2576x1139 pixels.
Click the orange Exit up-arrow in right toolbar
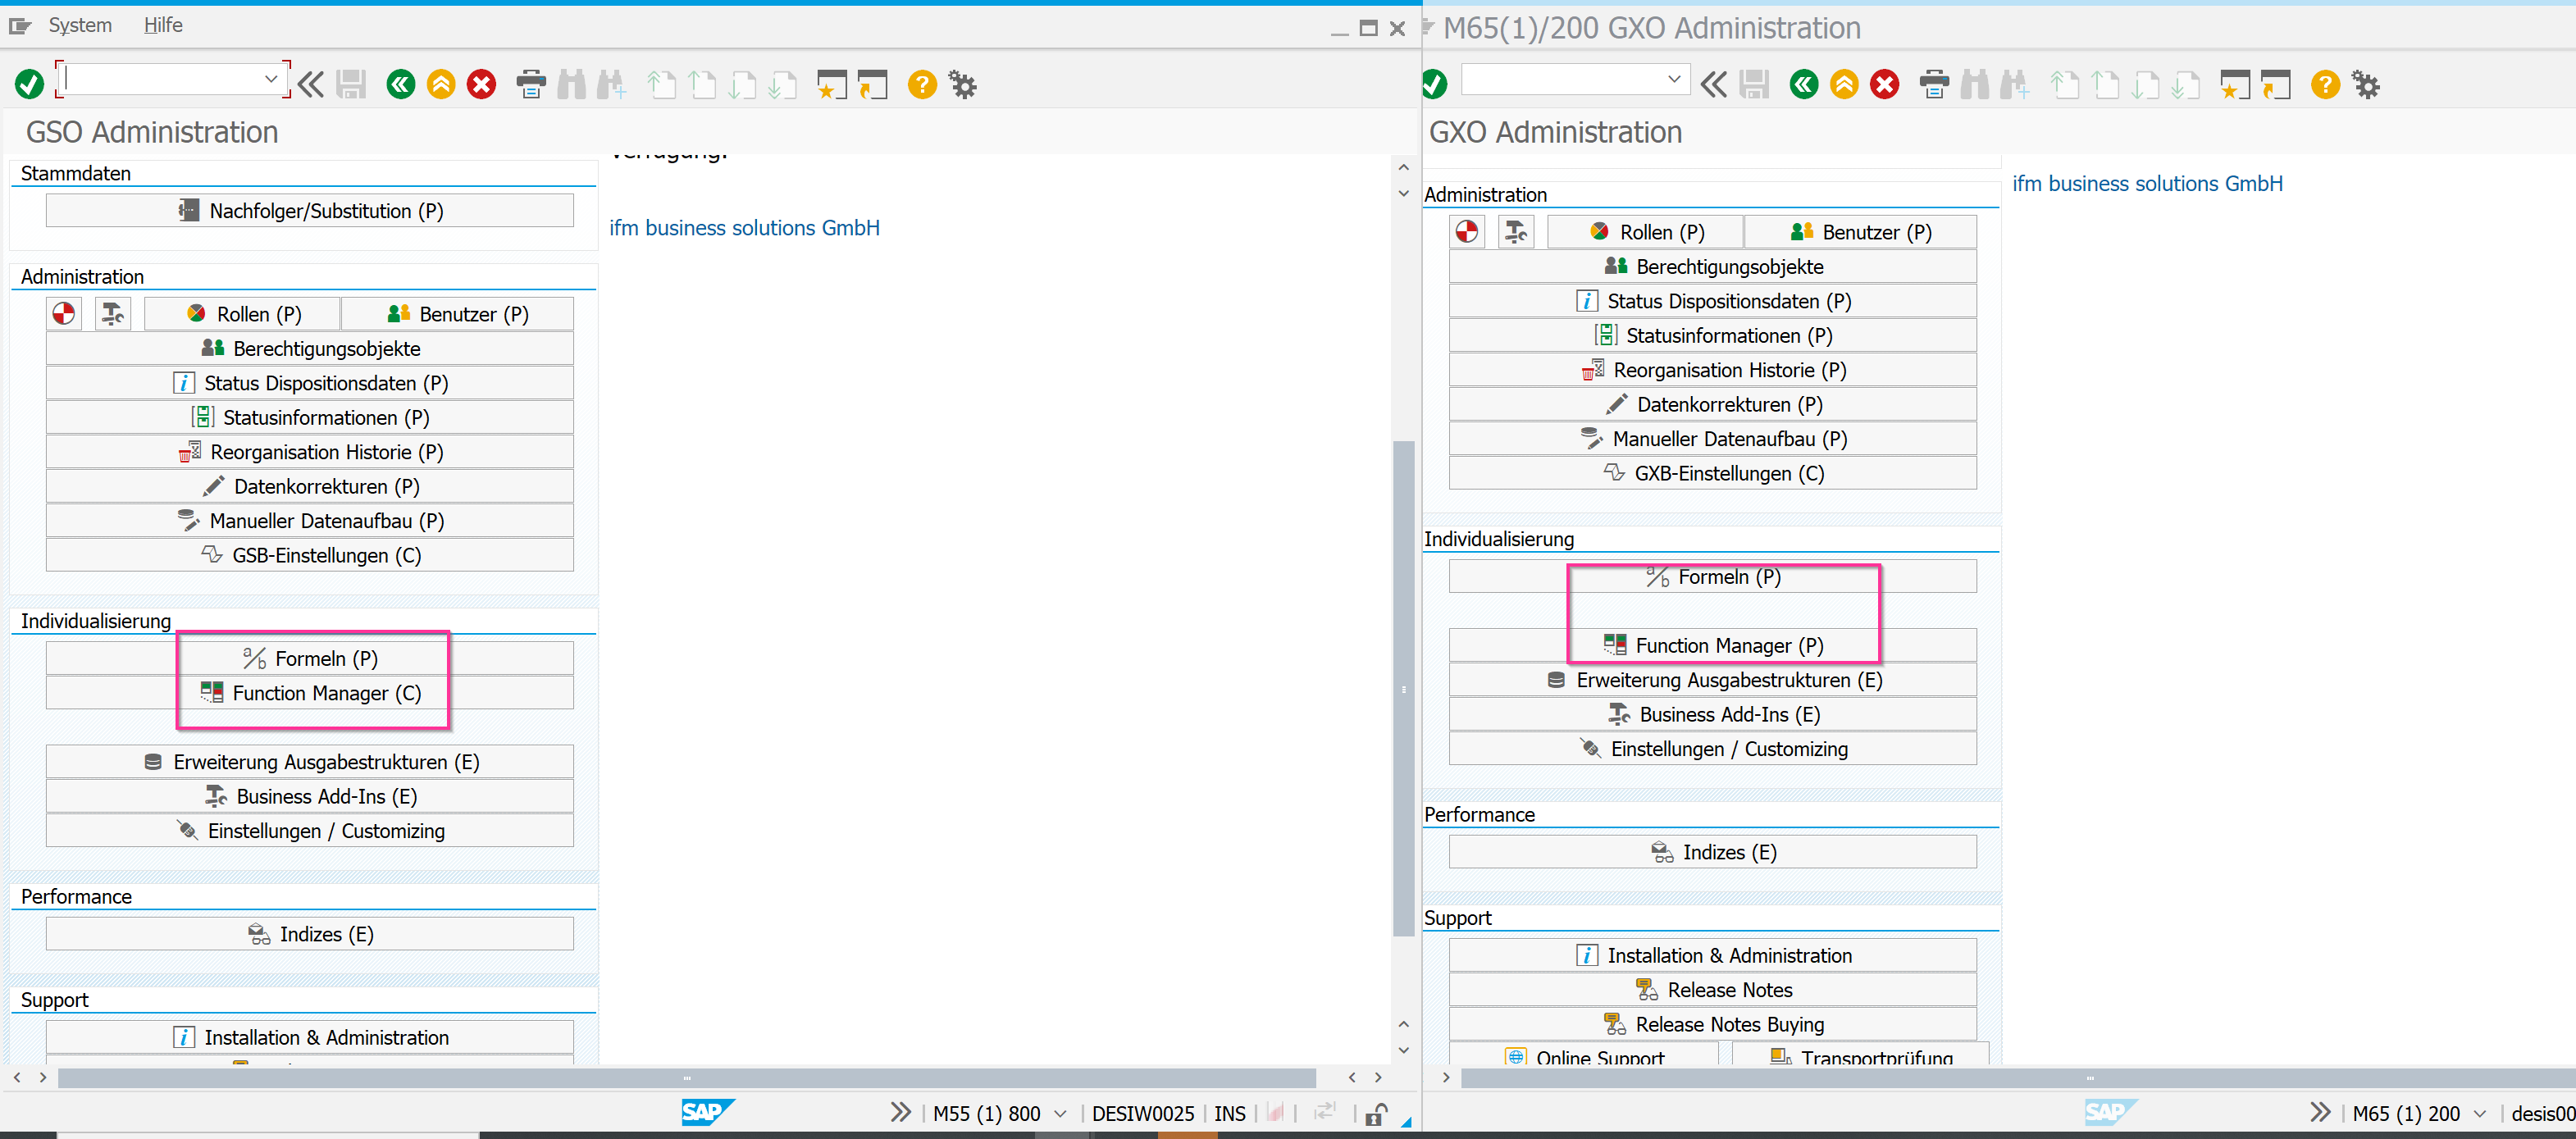click(x=1844, y=84)
